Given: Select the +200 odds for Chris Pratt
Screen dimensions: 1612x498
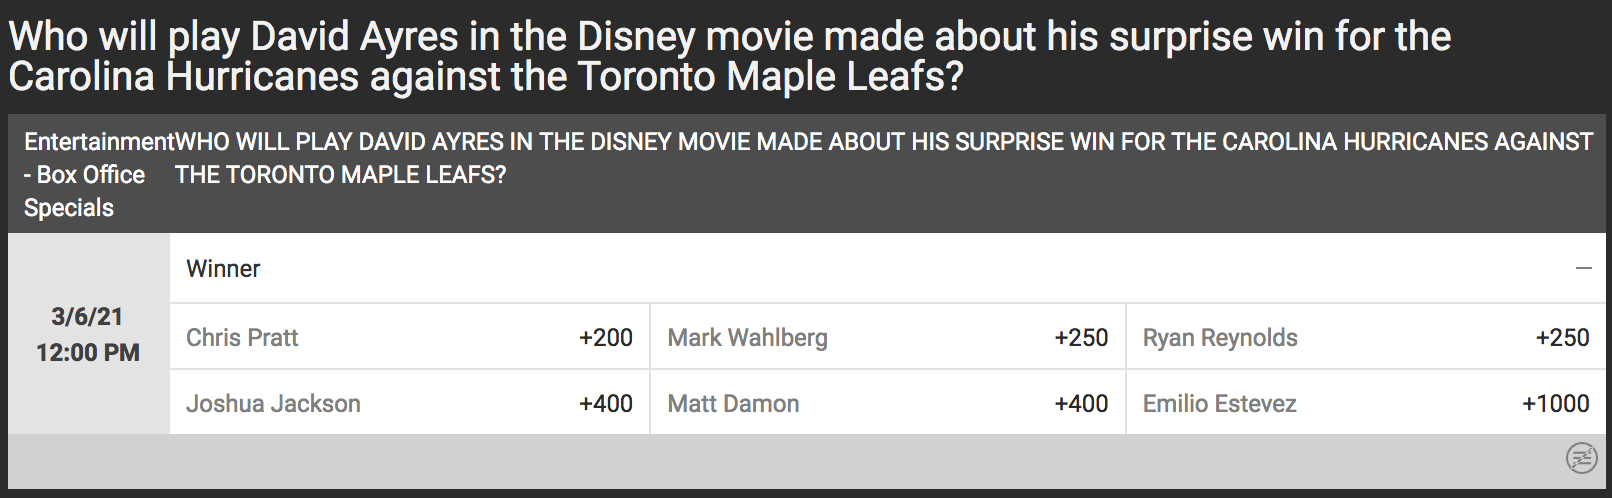Looking at the screenshot, I should click(605, 338).
